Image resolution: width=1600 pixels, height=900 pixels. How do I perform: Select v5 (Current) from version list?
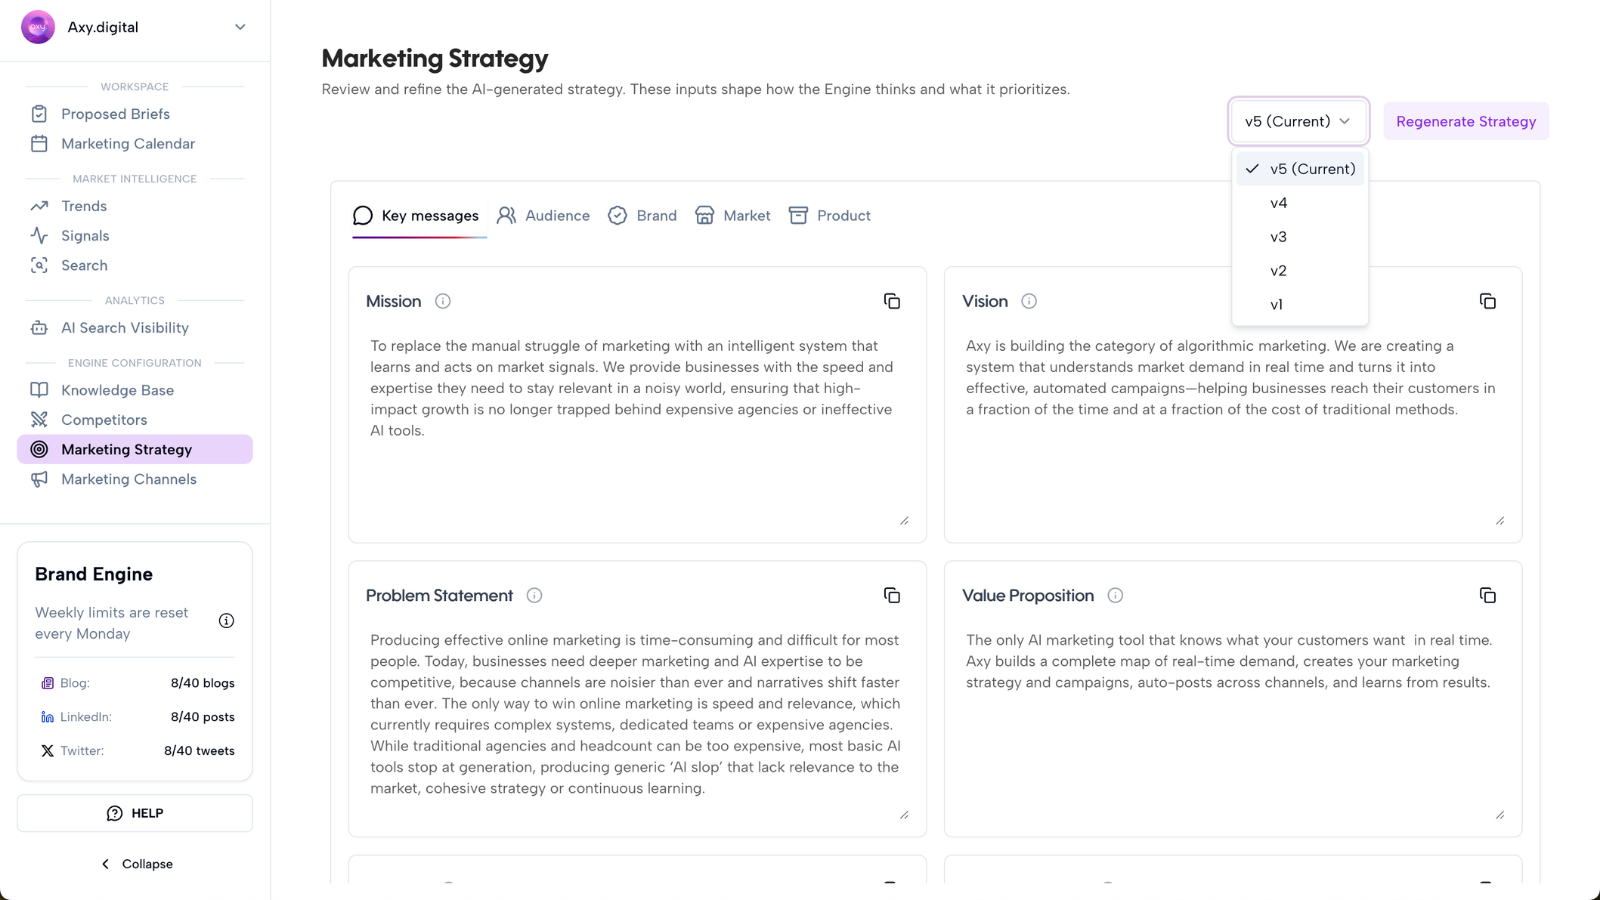point(1300,169)
